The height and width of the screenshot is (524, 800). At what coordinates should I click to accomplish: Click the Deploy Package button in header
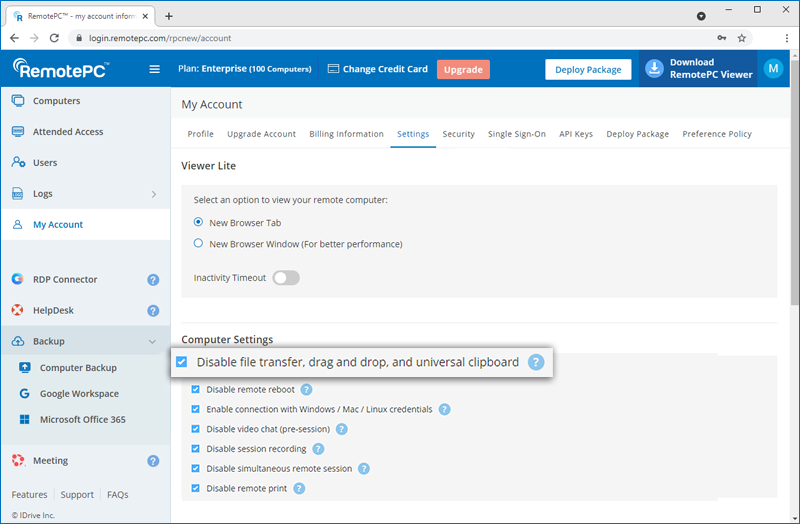click(588, 69)
